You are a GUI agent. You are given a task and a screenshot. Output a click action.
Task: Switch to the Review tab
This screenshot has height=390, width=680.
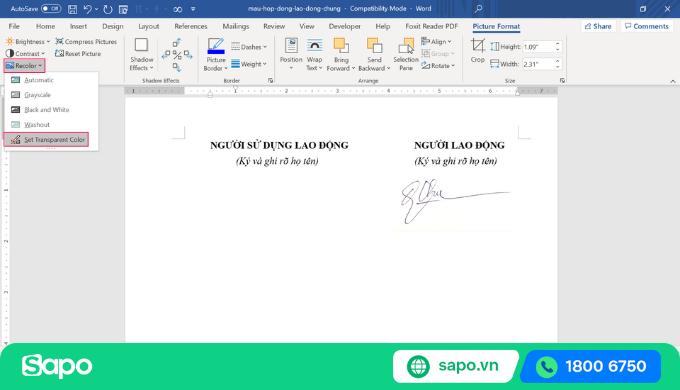tap(274, 26)
